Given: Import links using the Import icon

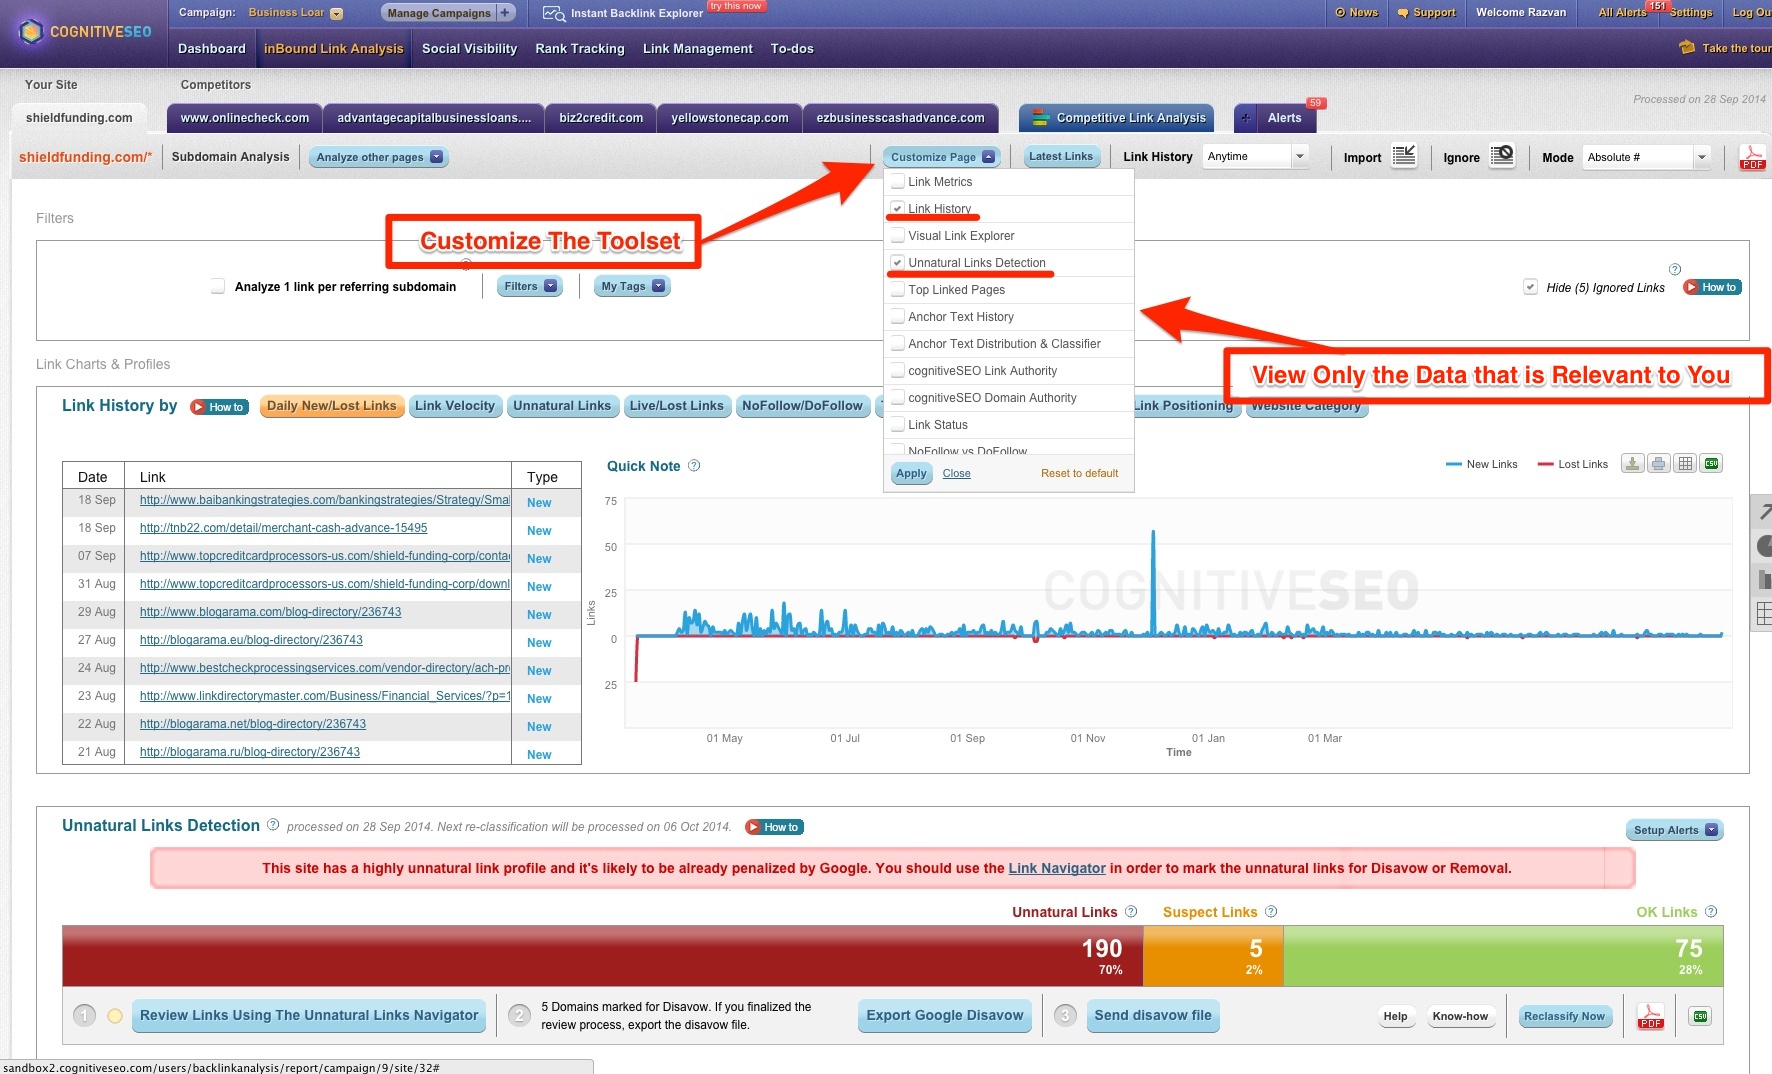Looking at the screenshot, I should pyautogui.click(x=1404, y=155).
